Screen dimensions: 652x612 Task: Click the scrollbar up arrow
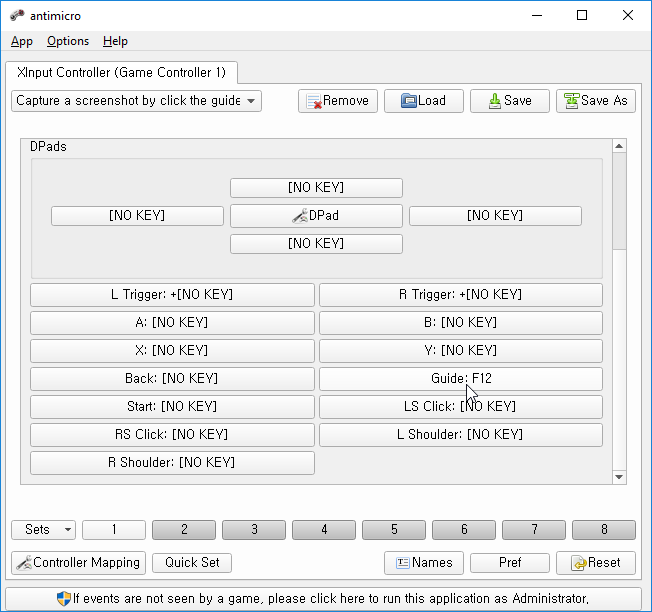point(619,146)
